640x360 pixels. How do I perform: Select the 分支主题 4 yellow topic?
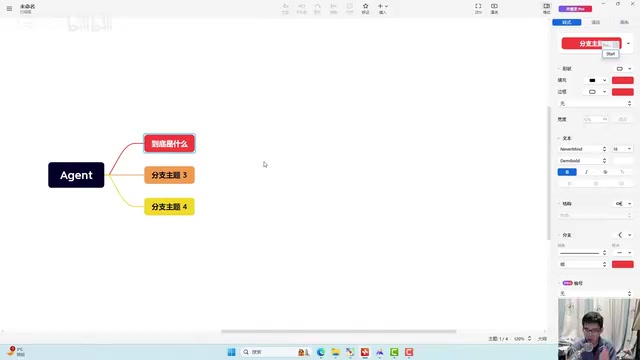[169, 207]
